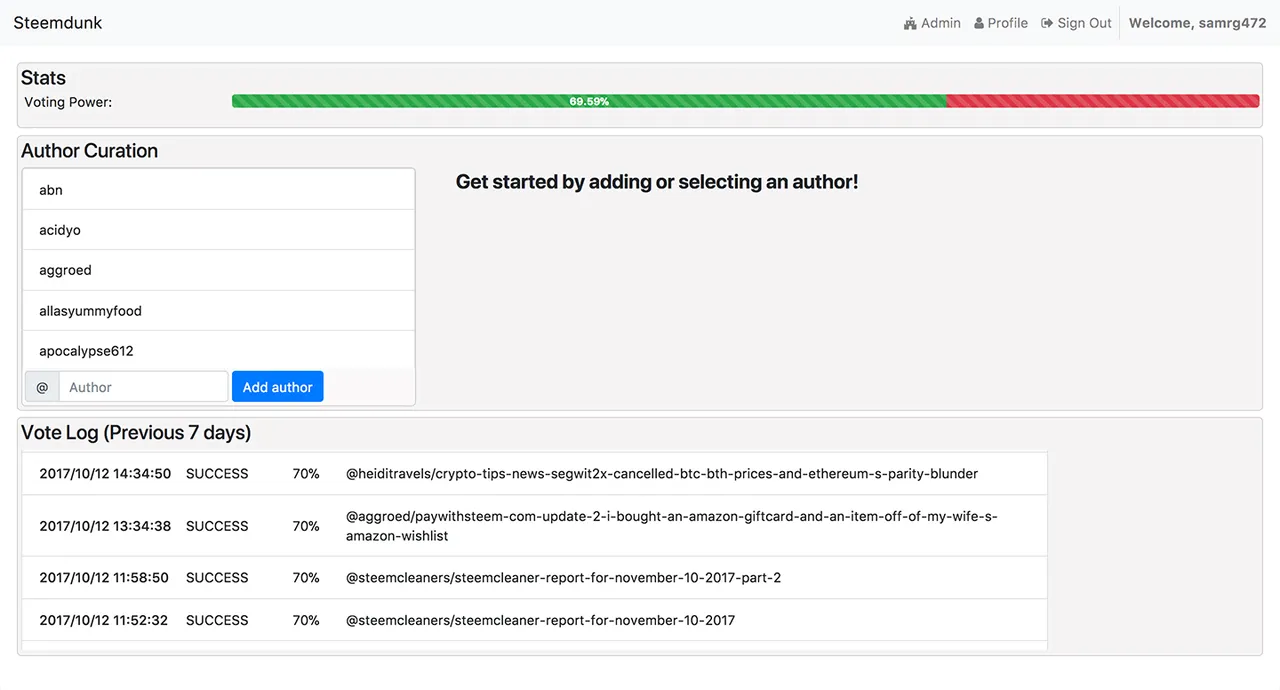Click red portion of Voting Power bar
The image size is (1280, 690).
click(x=1103, y=101)
